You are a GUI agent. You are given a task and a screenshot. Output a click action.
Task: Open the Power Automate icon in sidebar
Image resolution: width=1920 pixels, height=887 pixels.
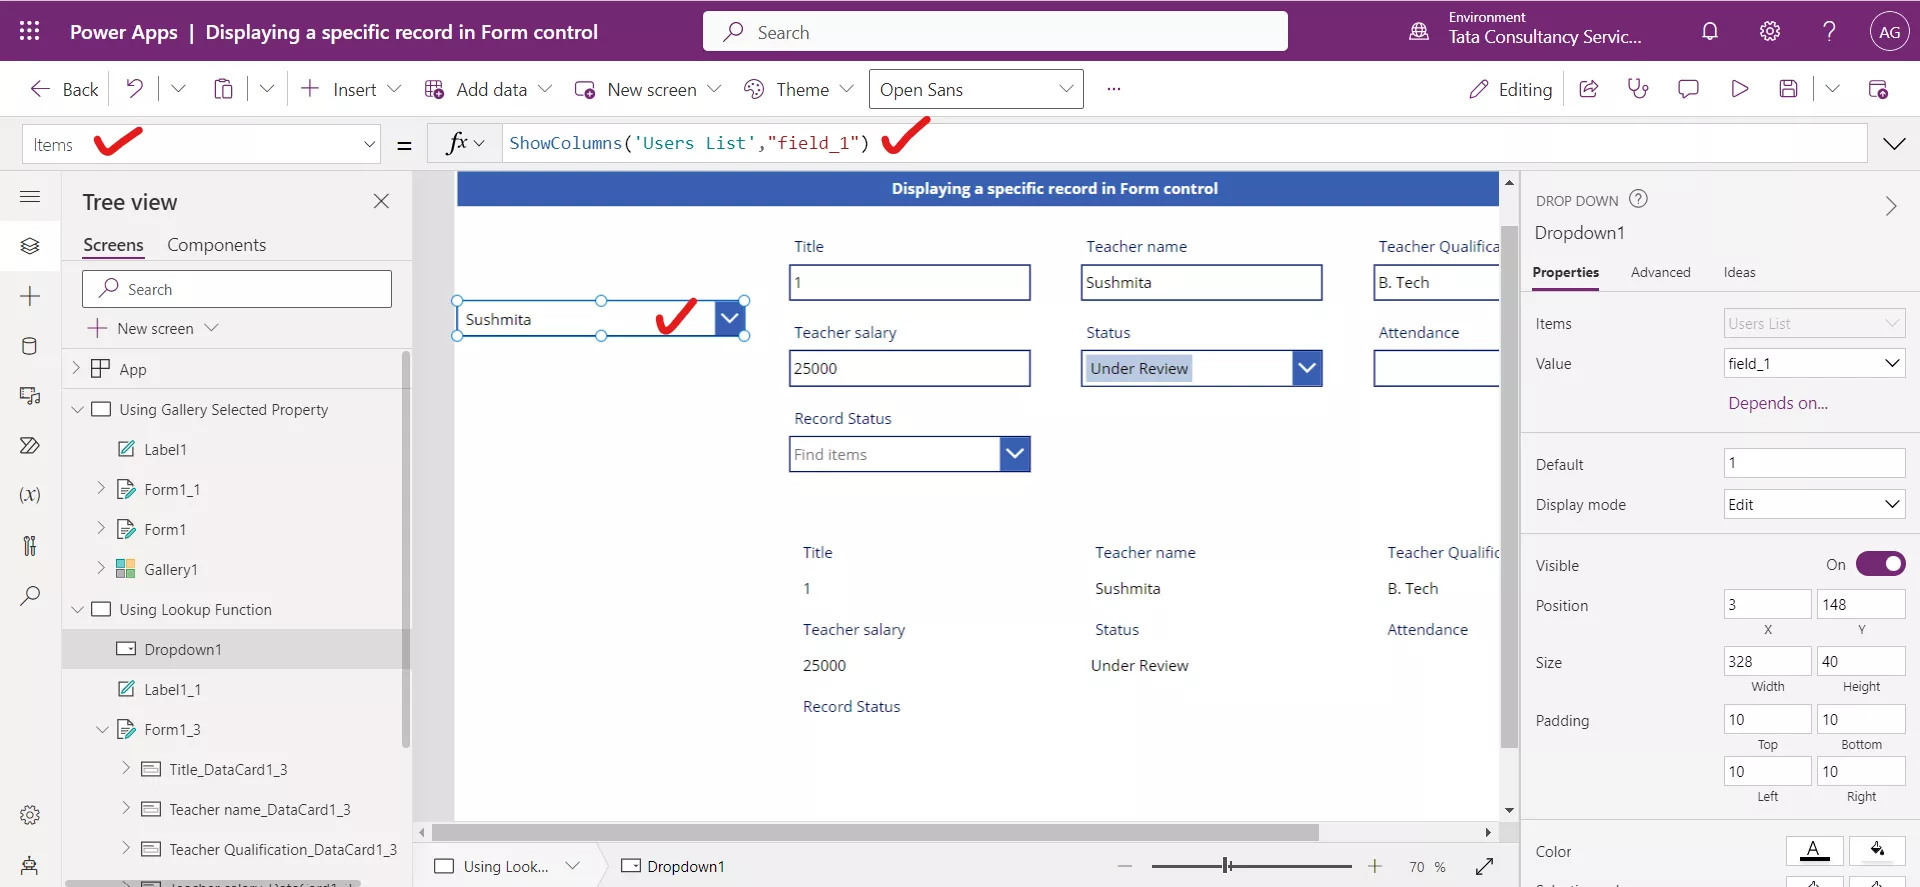point(30,445)
